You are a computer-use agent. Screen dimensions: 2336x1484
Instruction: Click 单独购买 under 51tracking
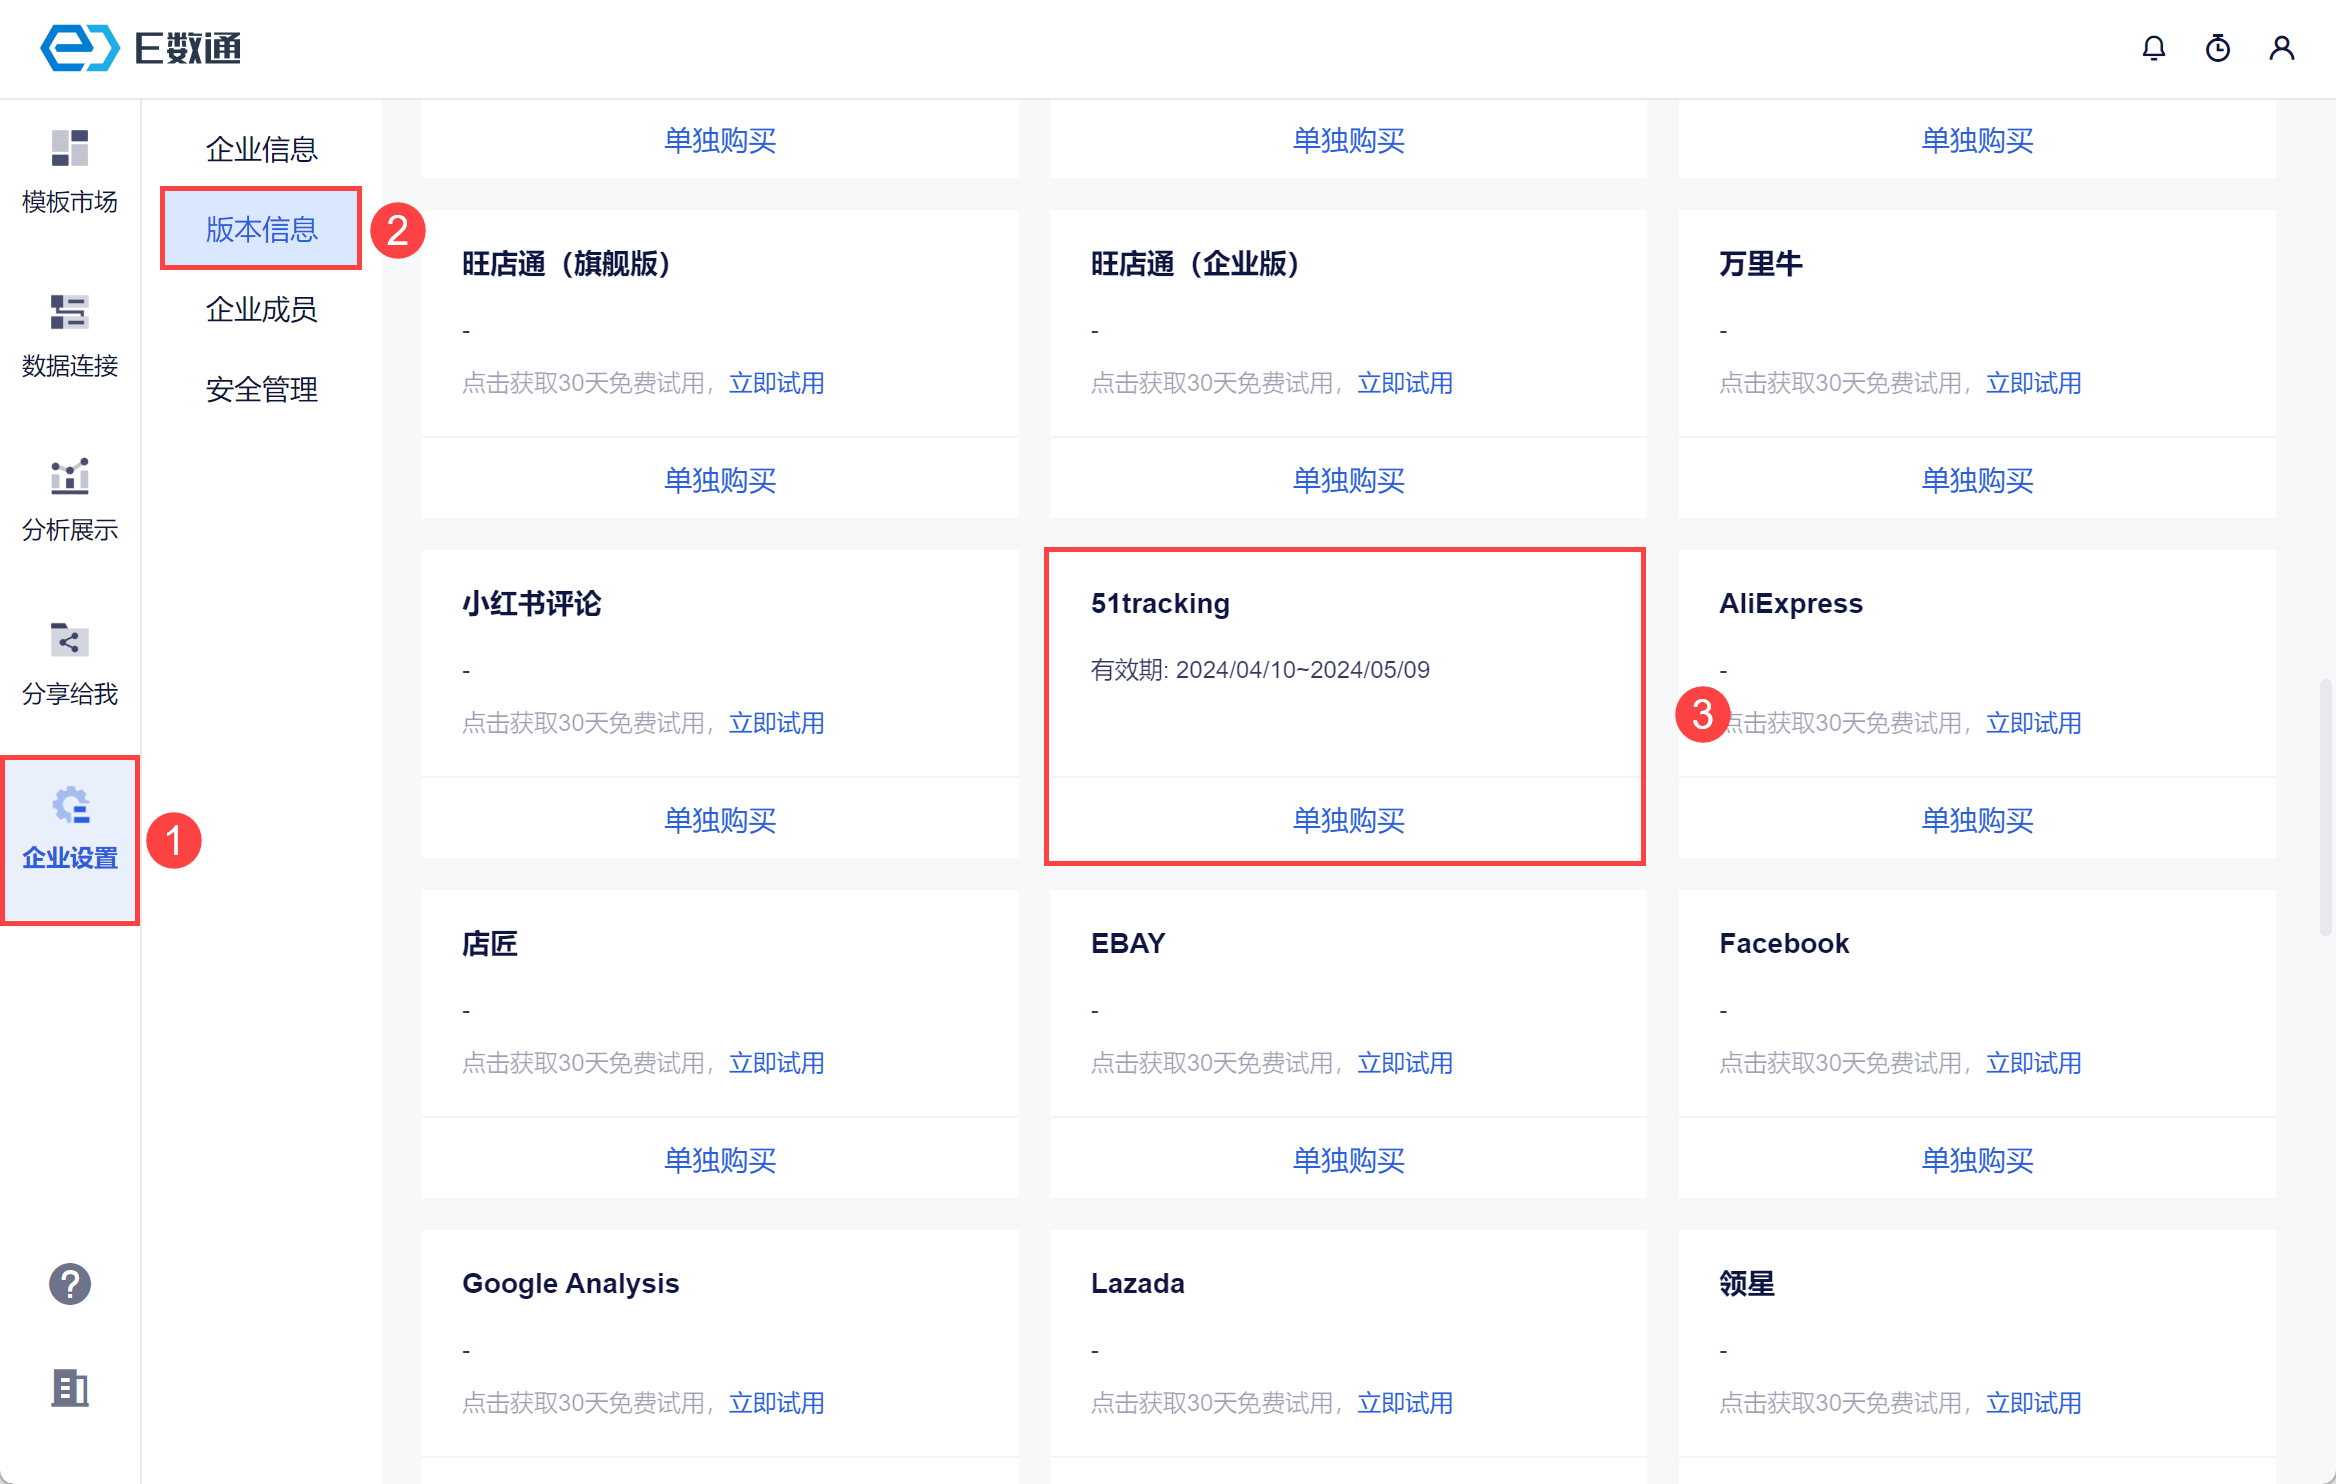(x=1348, y=820)
